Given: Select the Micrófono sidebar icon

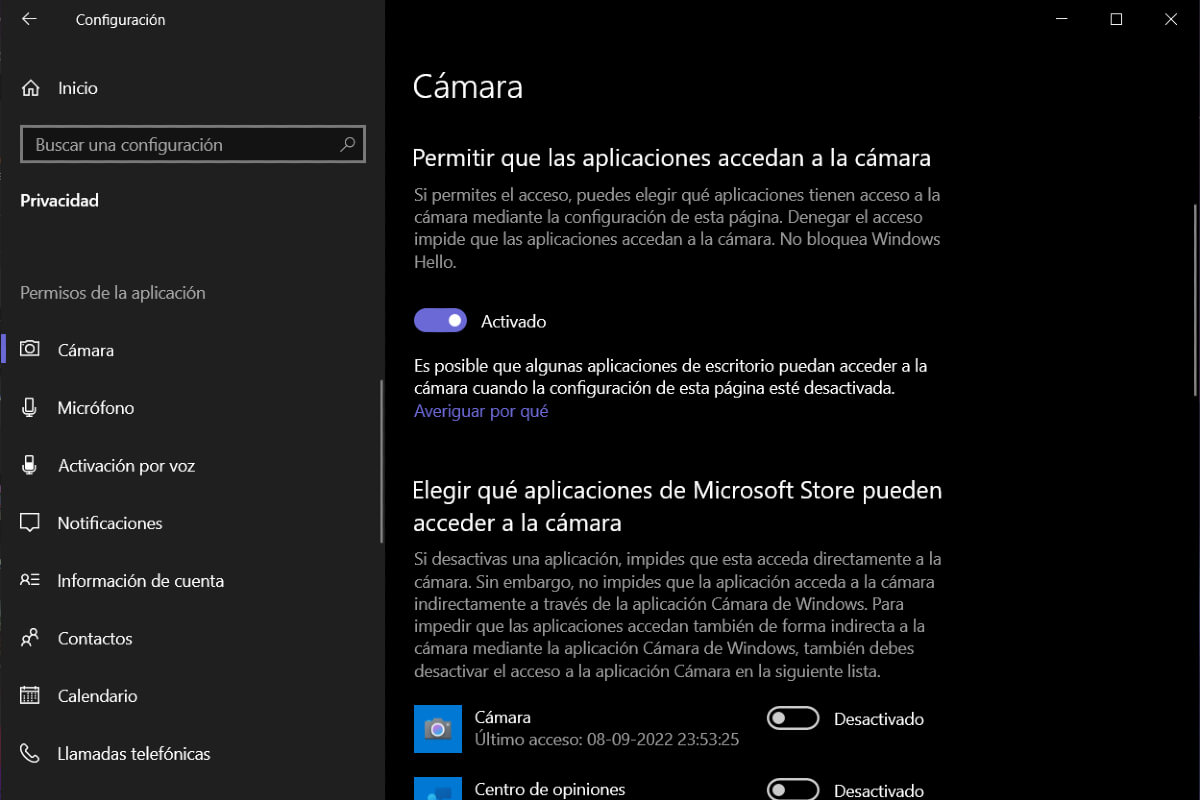Looking at the screenshot, I should tap(30, 408).
